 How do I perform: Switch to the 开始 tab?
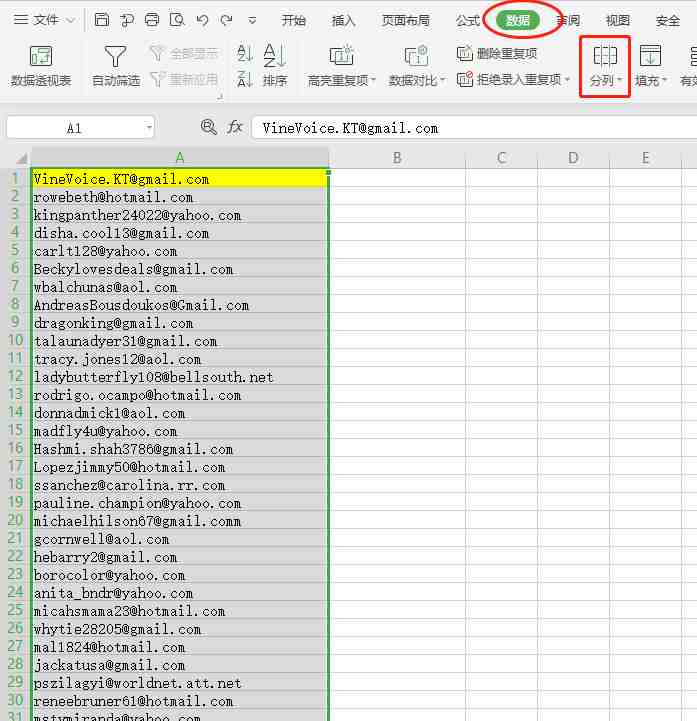pos(294,20)
